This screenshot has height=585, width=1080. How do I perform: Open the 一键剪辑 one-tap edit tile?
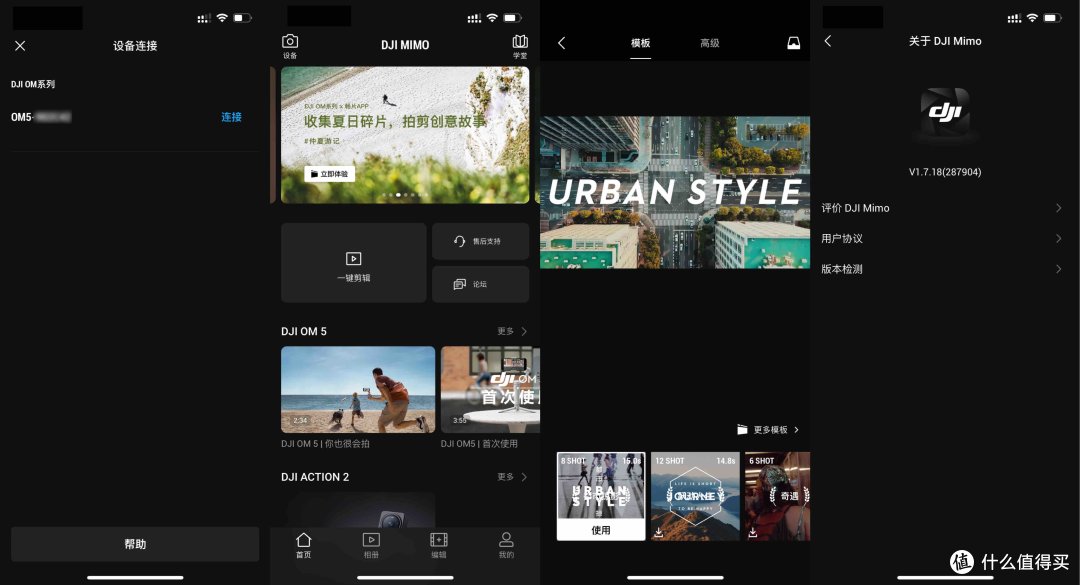(353, 263)
